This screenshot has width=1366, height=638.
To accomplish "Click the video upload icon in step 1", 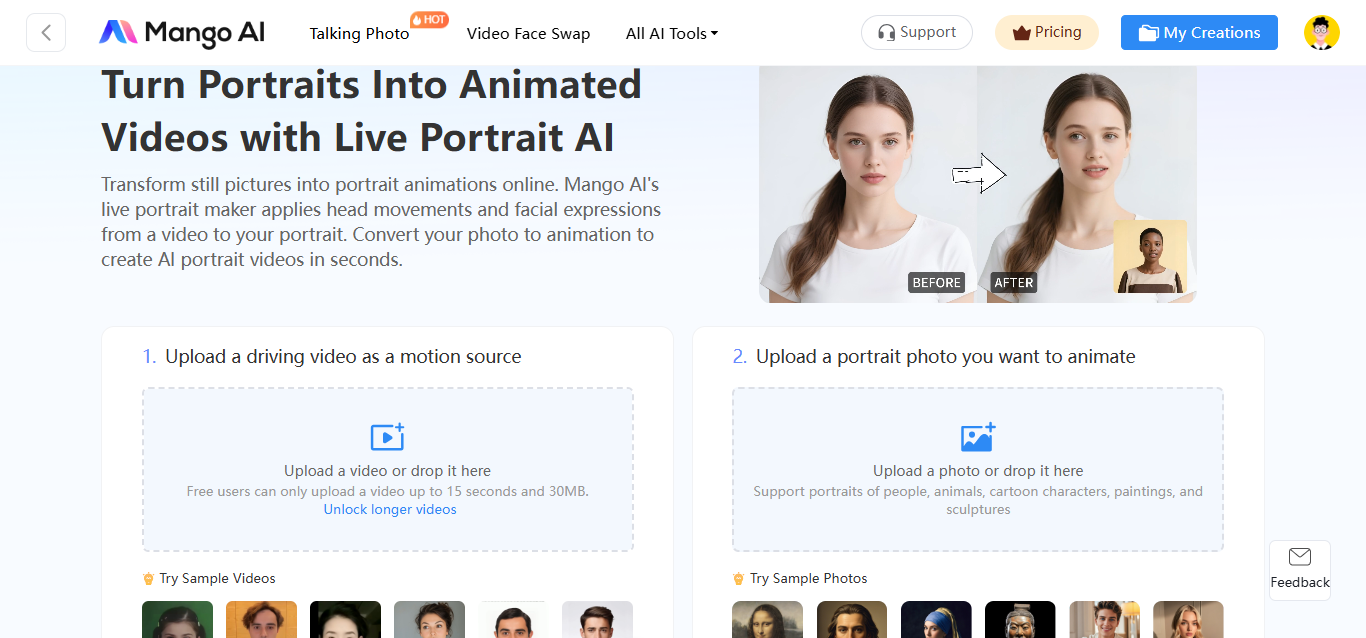I will pos(387,437).
